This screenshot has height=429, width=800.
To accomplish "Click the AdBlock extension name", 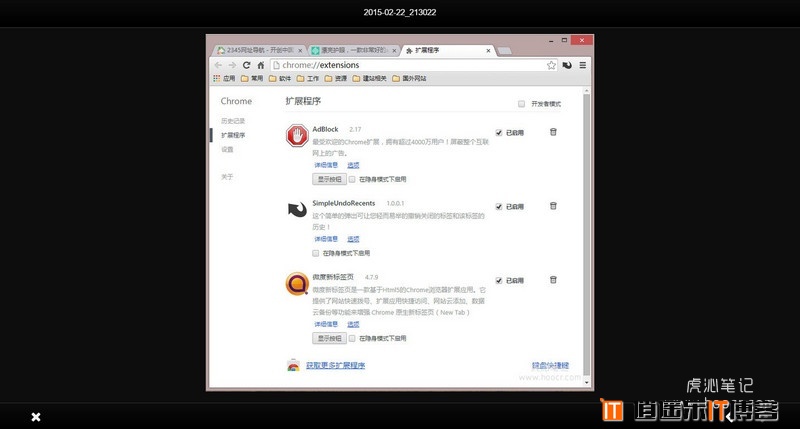I will (326, 130).
